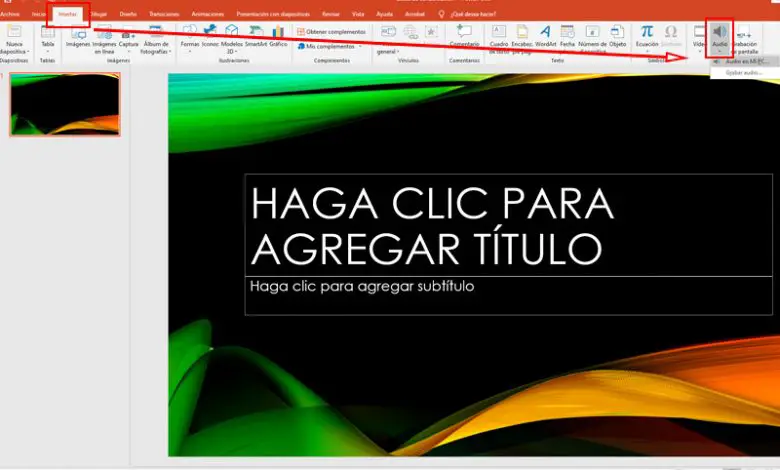
Task: Choose the Captura screenshot tool
Action: pos(128,39)
